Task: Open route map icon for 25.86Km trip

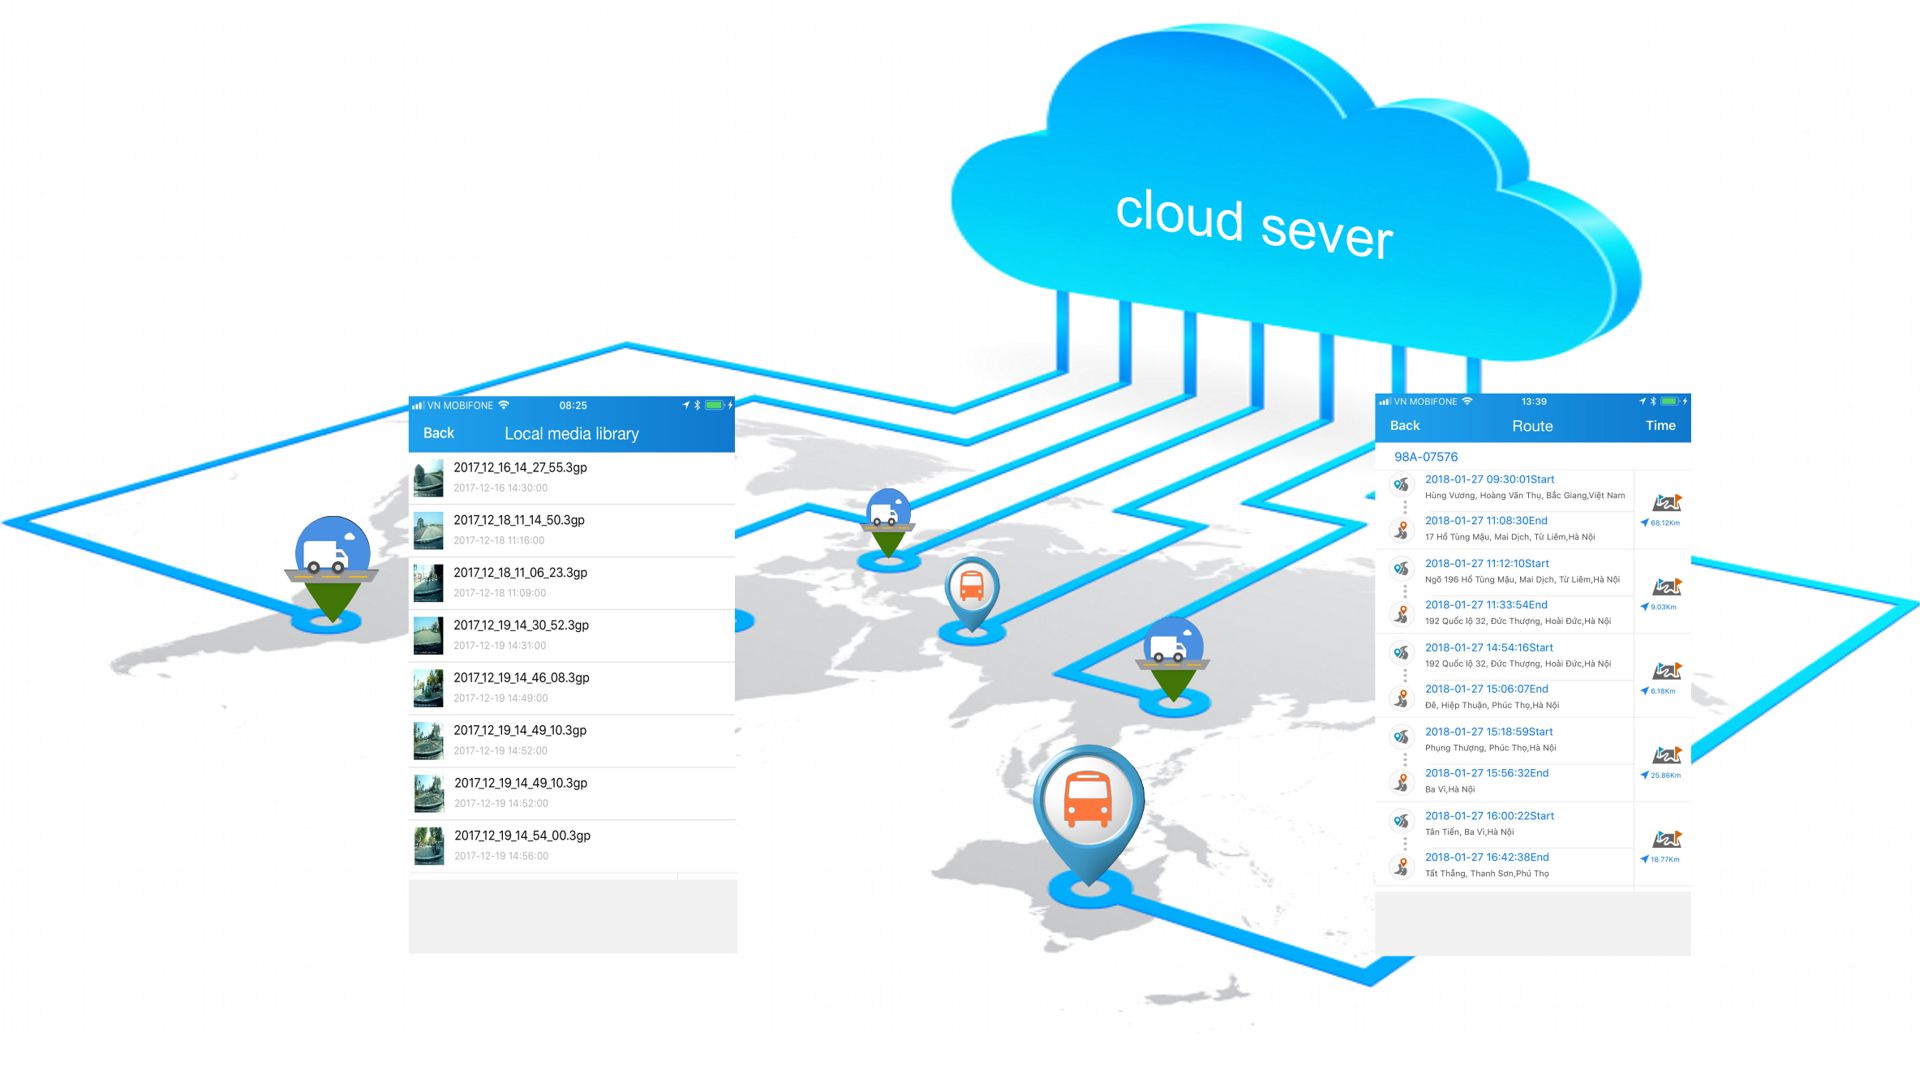Action: tap(1666, 755)
